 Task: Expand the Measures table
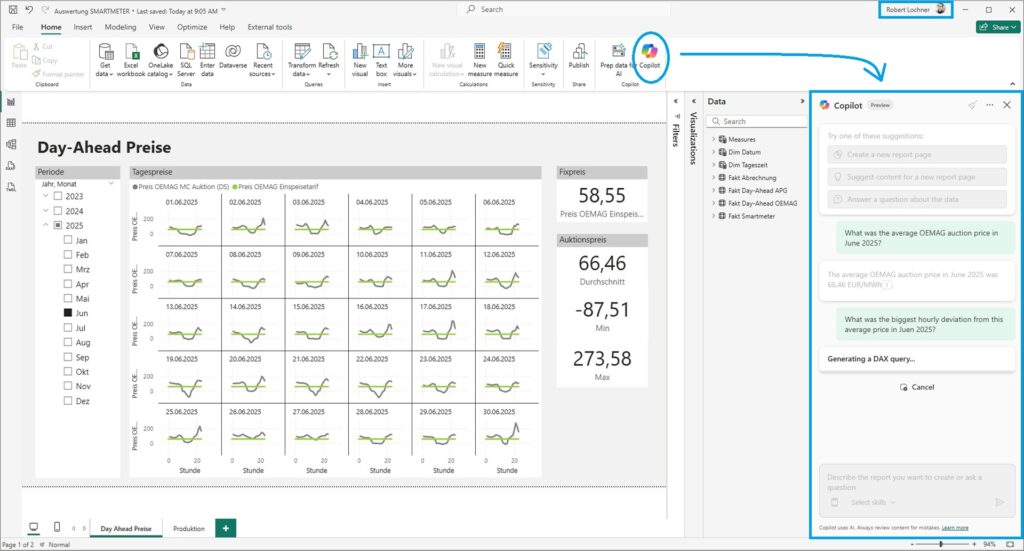713,139
